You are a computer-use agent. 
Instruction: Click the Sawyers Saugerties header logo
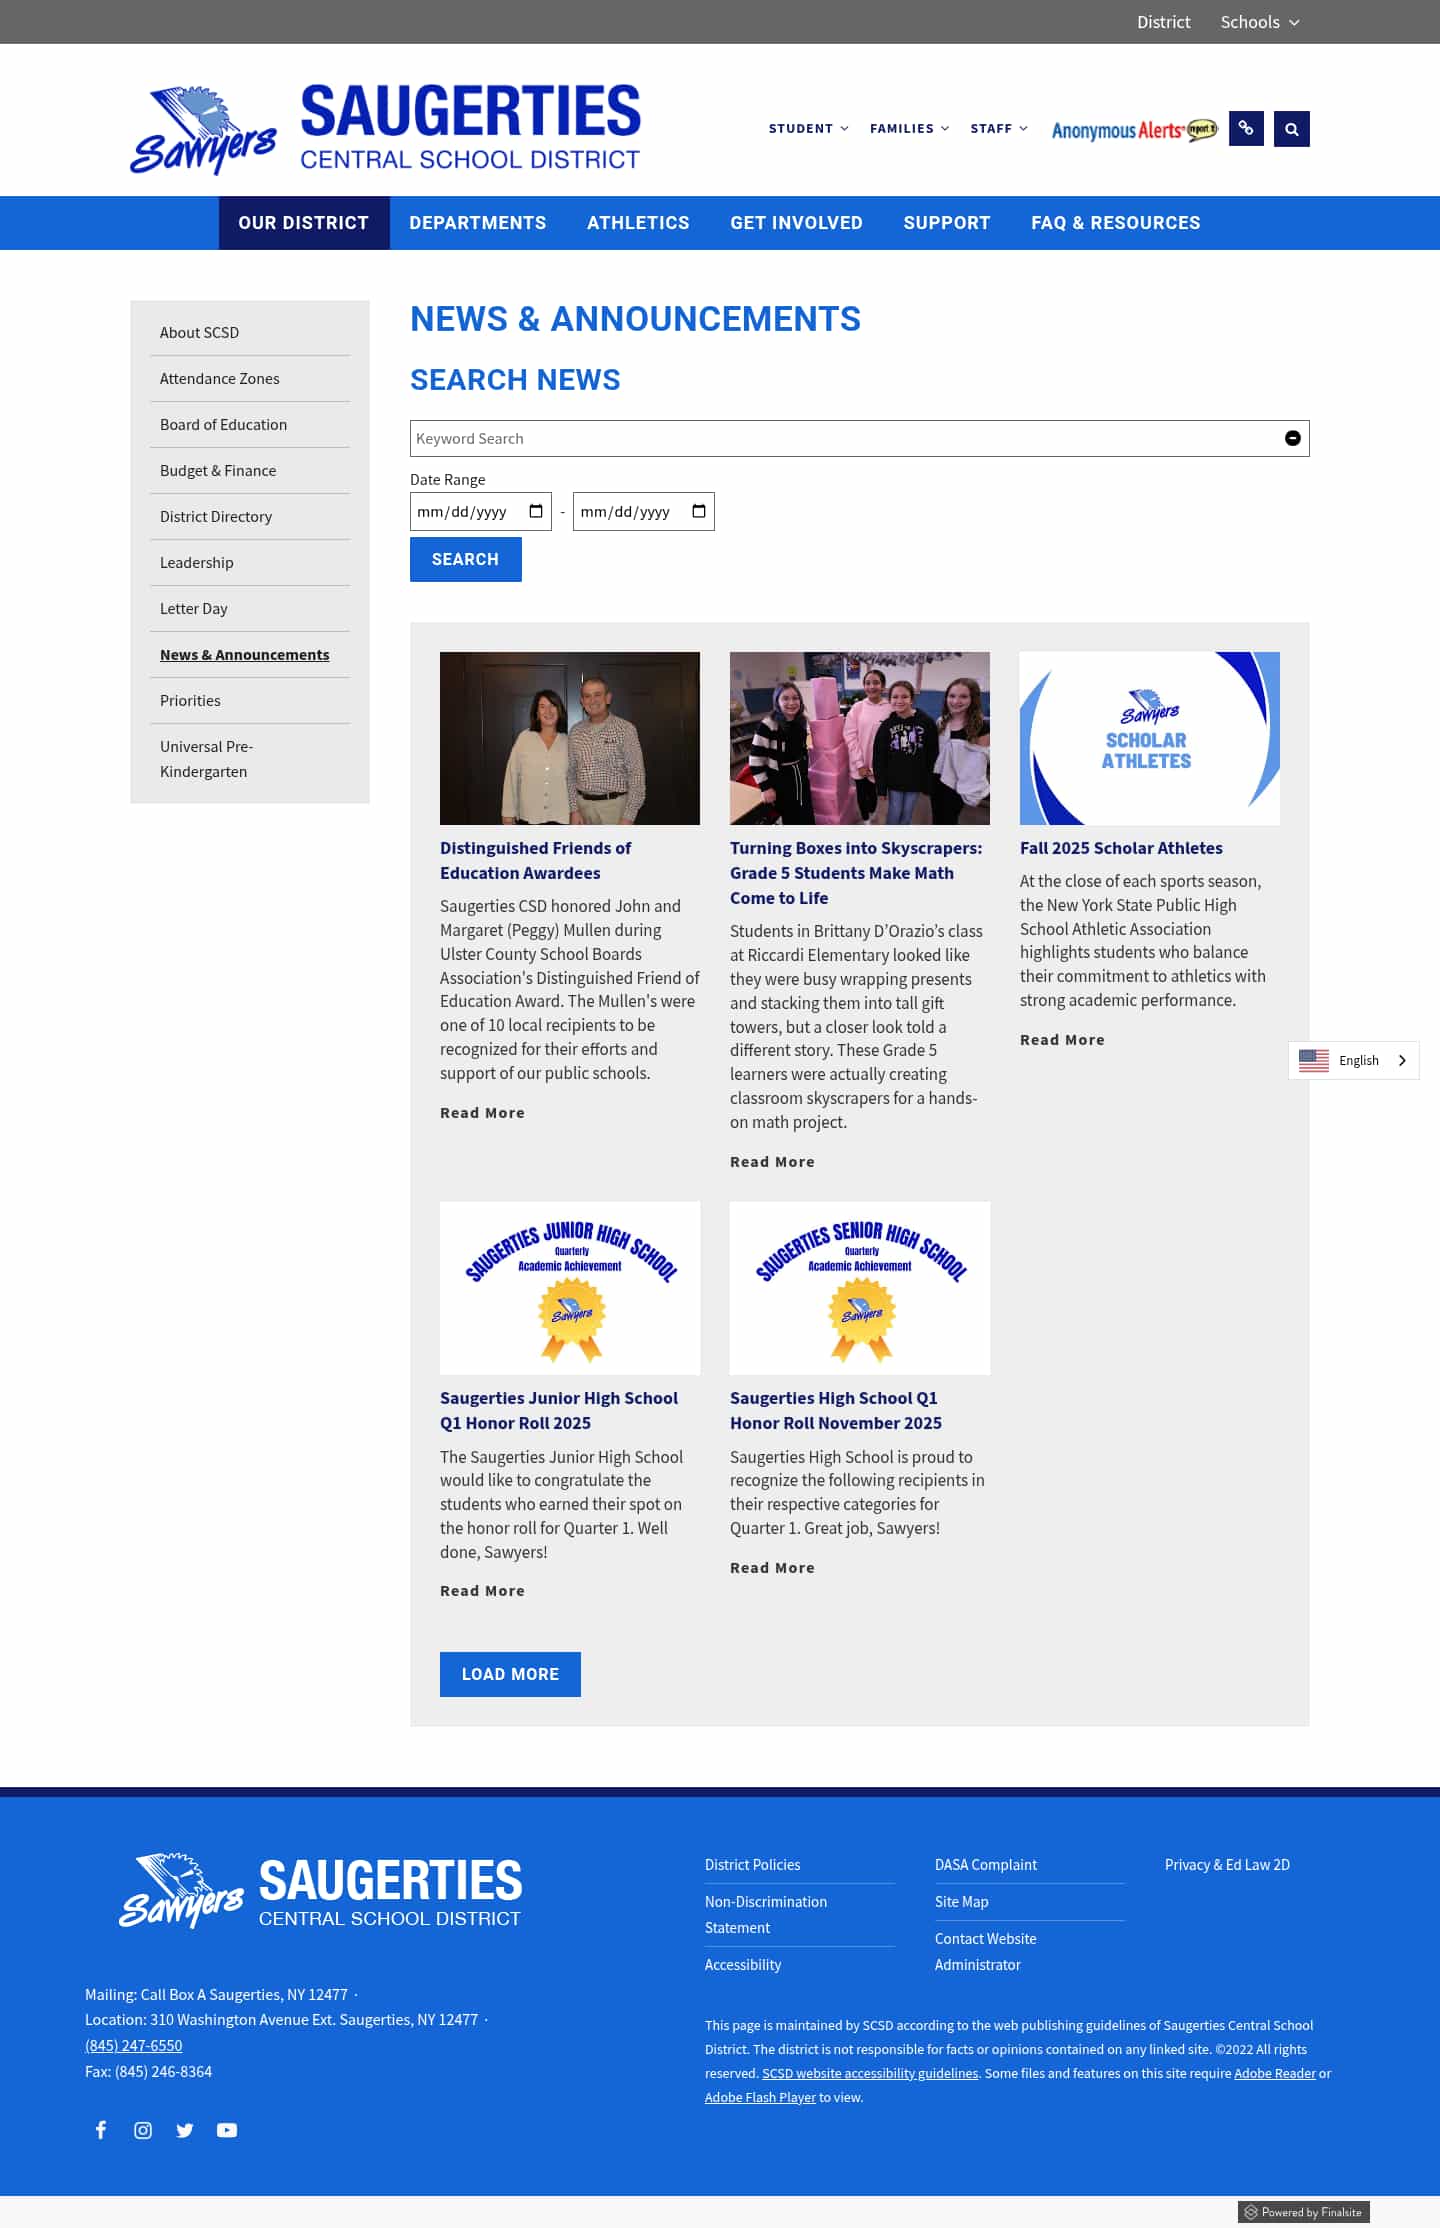coord(385,128)
